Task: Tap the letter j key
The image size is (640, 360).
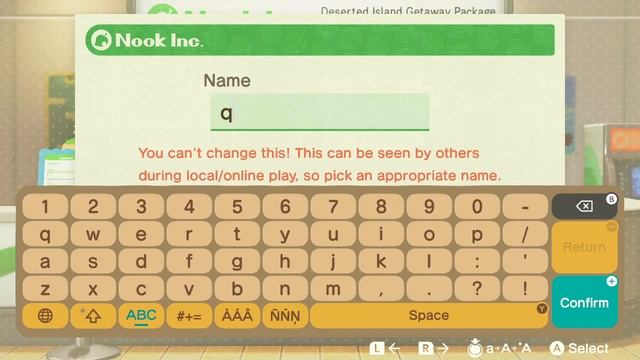Action: [x=333, y=261]
